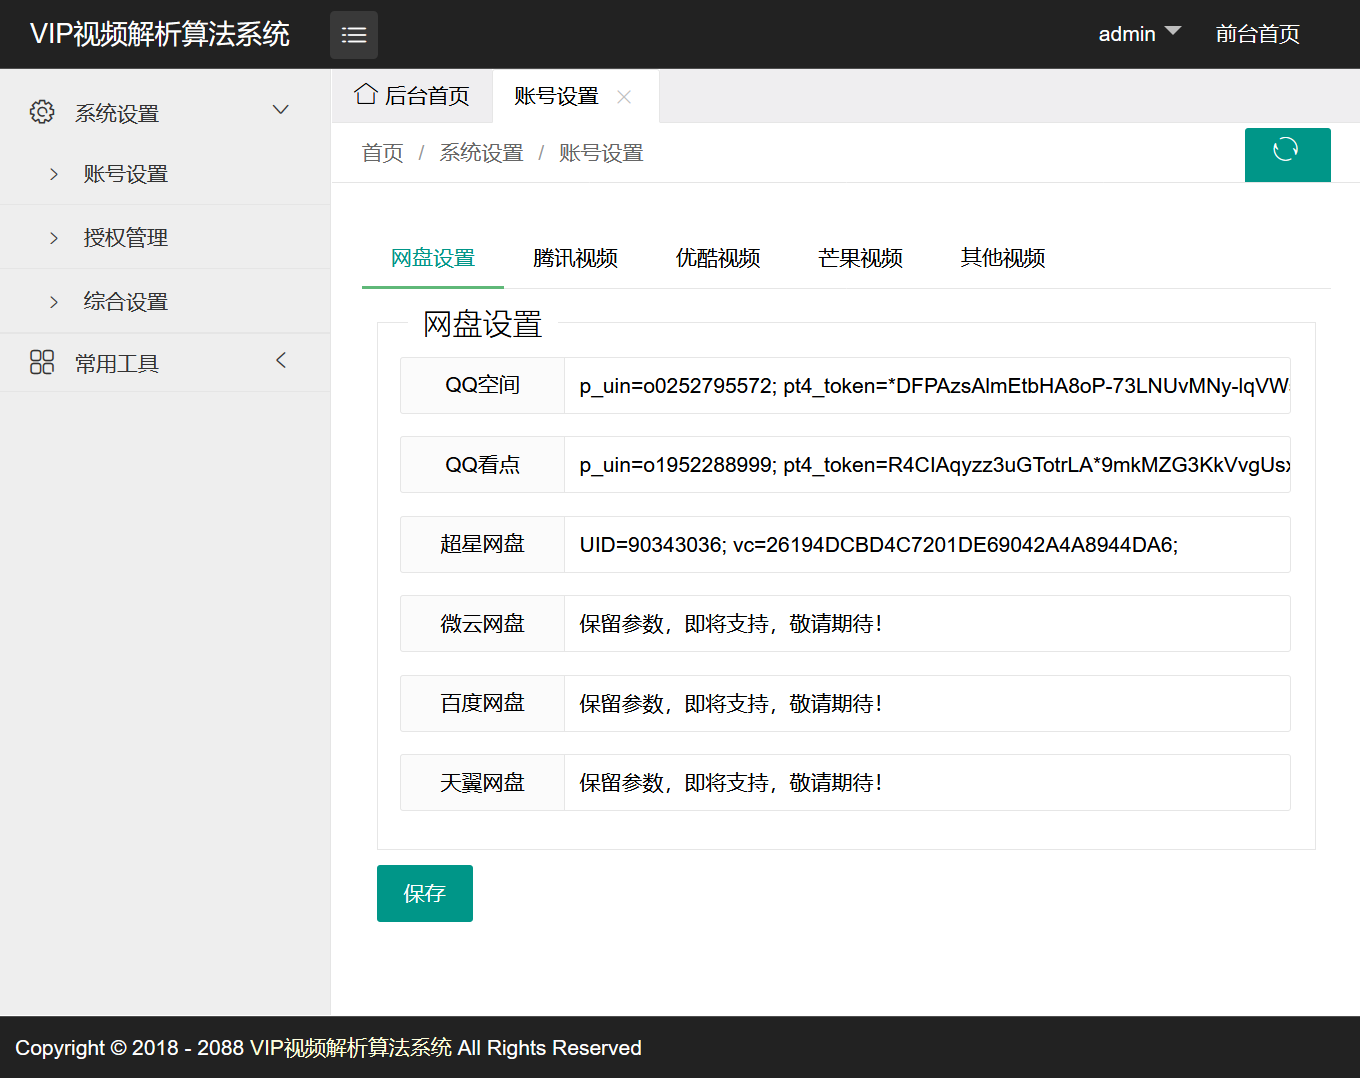1360x1078 pixels.
Task: Click the home icon on 后台首页 tab
Action: pos(365,93)
